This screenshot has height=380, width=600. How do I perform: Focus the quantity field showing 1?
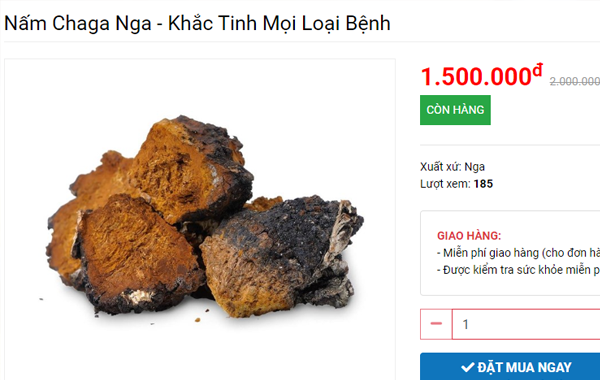point(526,324)
